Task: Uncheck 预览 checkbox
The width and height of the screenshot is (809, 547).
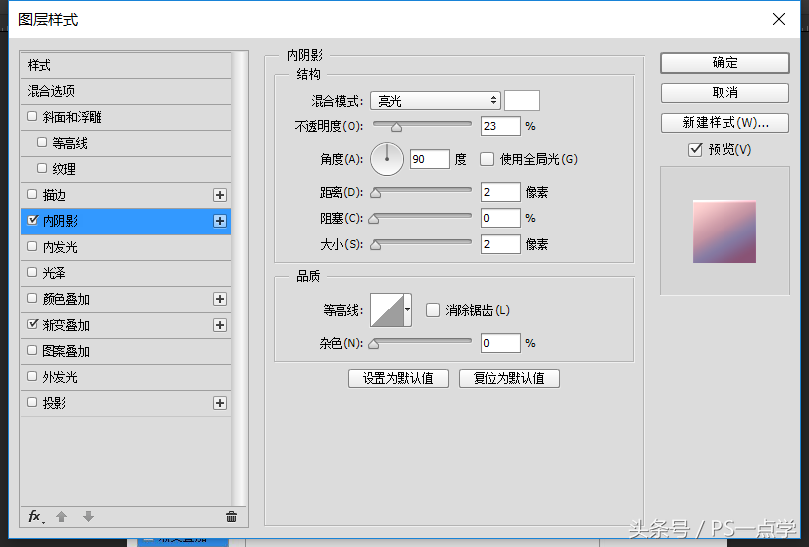Action: pyautogui.click(x=695, y=150)
